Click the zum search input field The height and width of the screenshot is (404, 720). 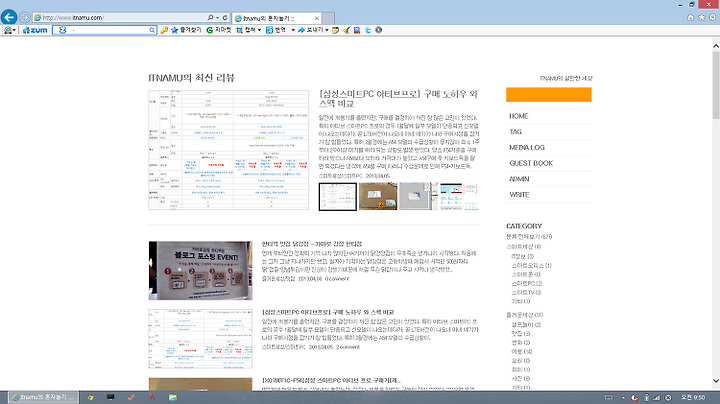(106, 30)
